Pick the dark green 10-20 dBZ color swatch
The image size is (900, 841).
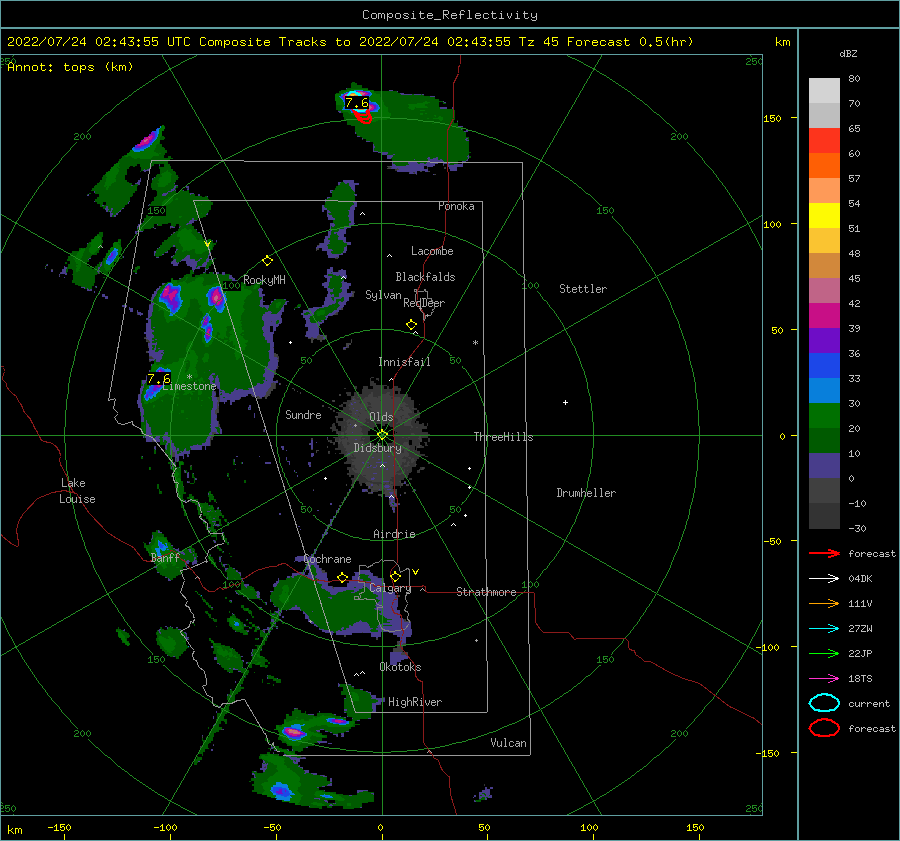click(824, 441)
